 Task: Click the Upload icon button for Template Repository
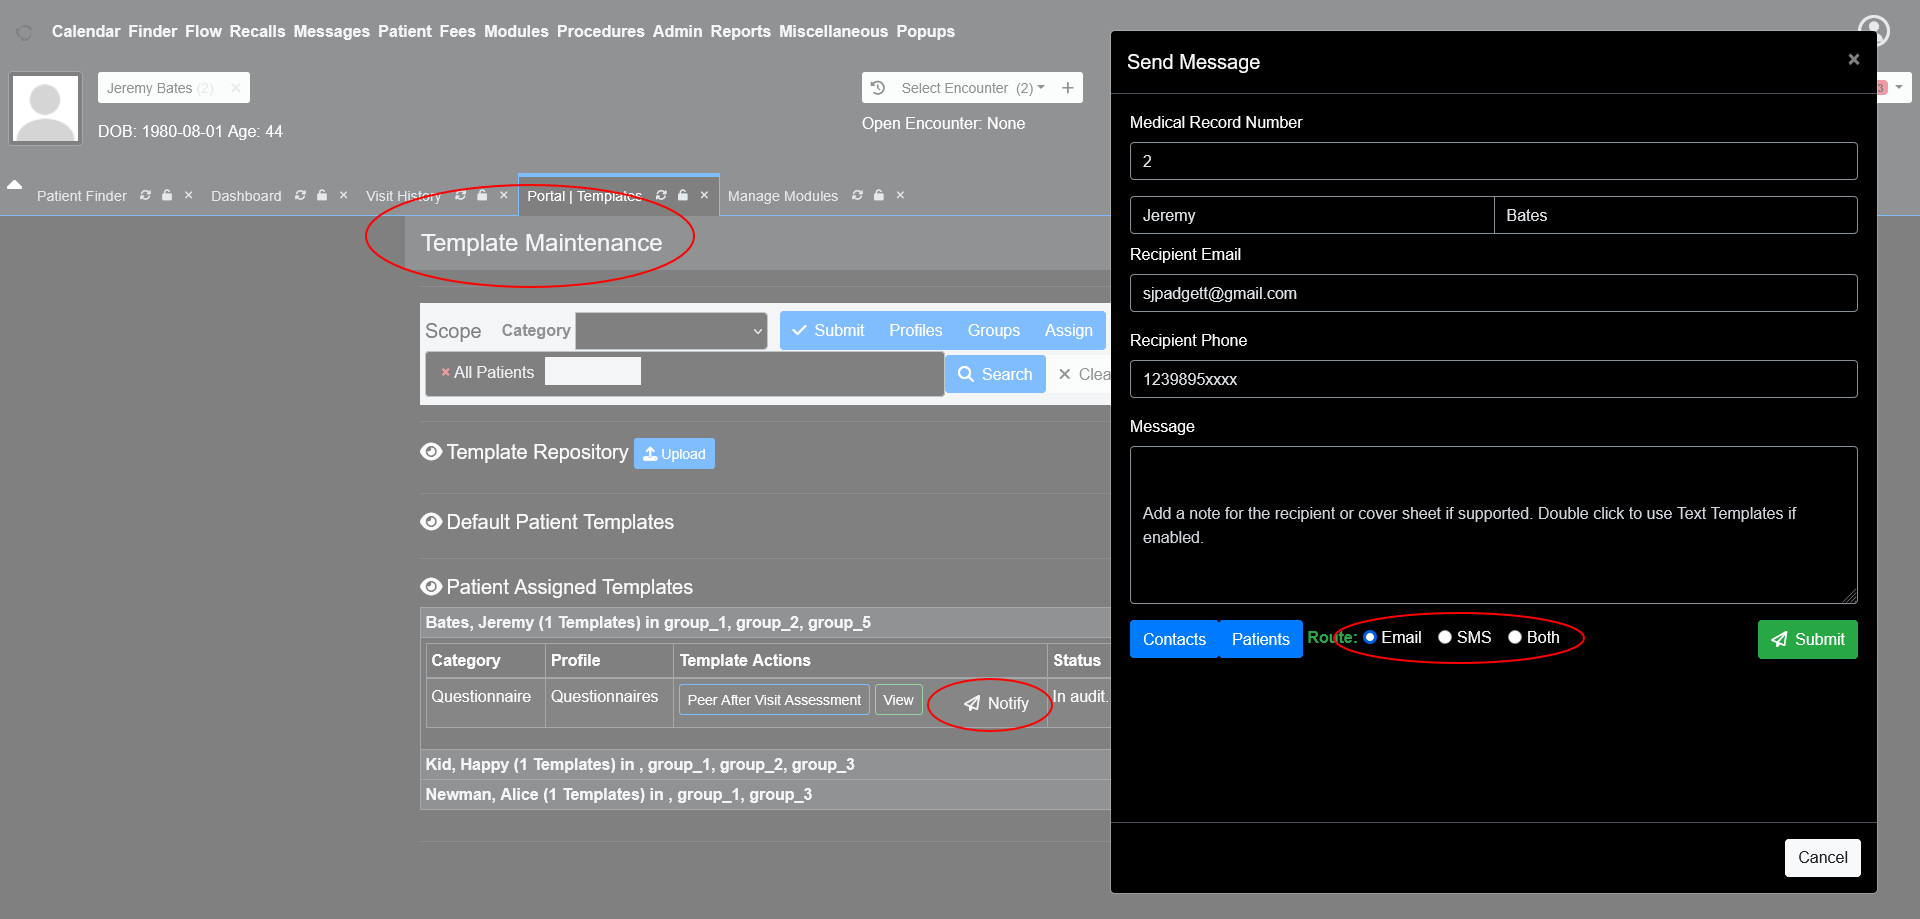point(674,454)
